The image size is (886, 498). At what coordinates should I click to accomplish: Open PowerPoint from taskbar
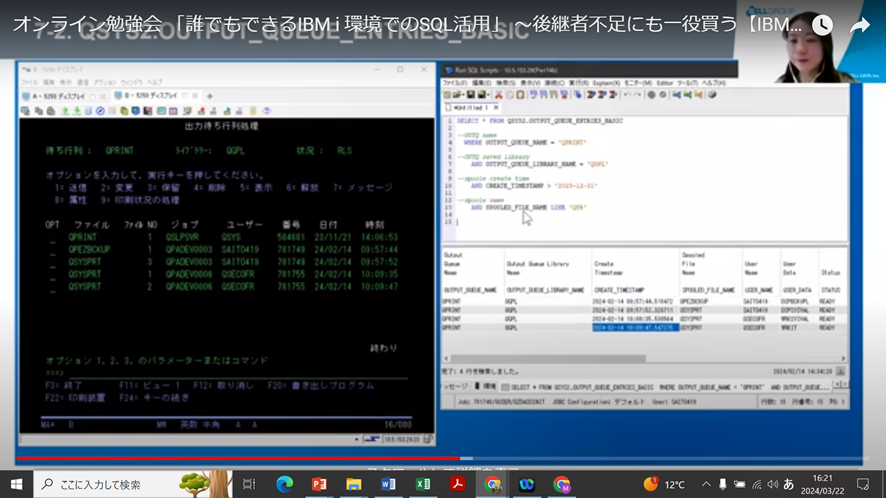[319, 484]
